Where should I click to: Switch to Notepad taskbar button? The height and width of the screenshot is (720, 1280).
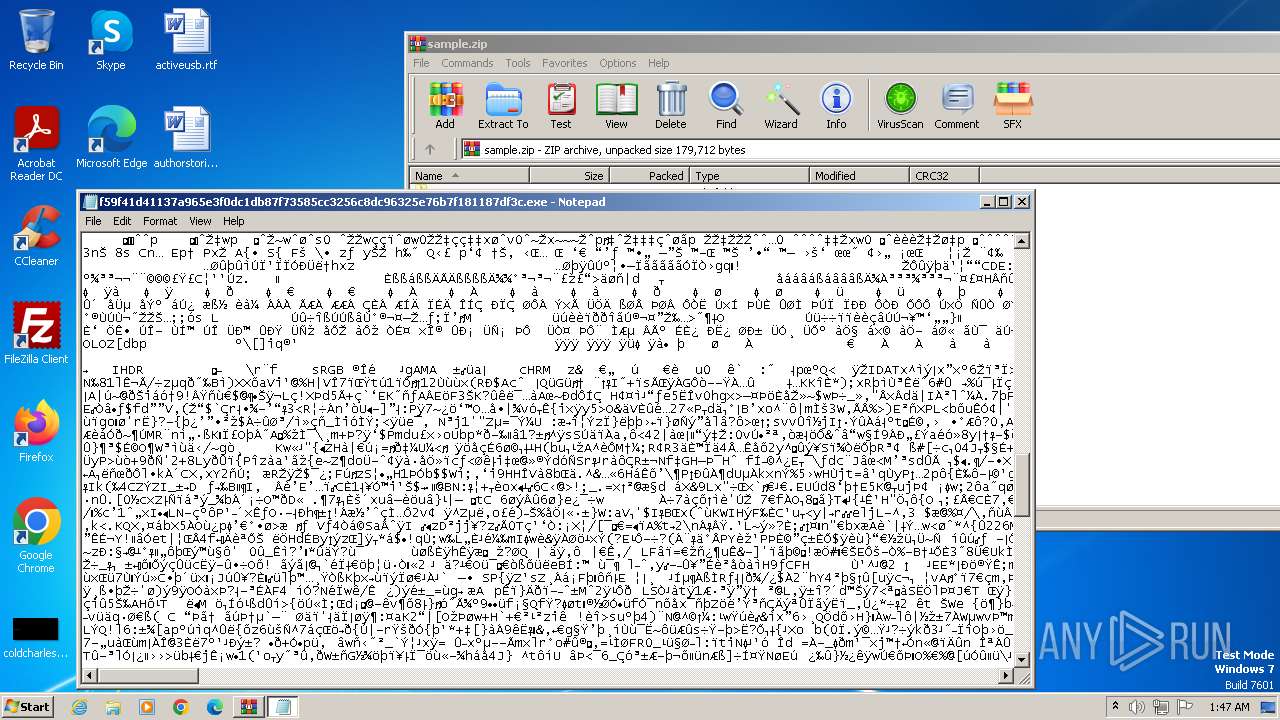(282, 707)
